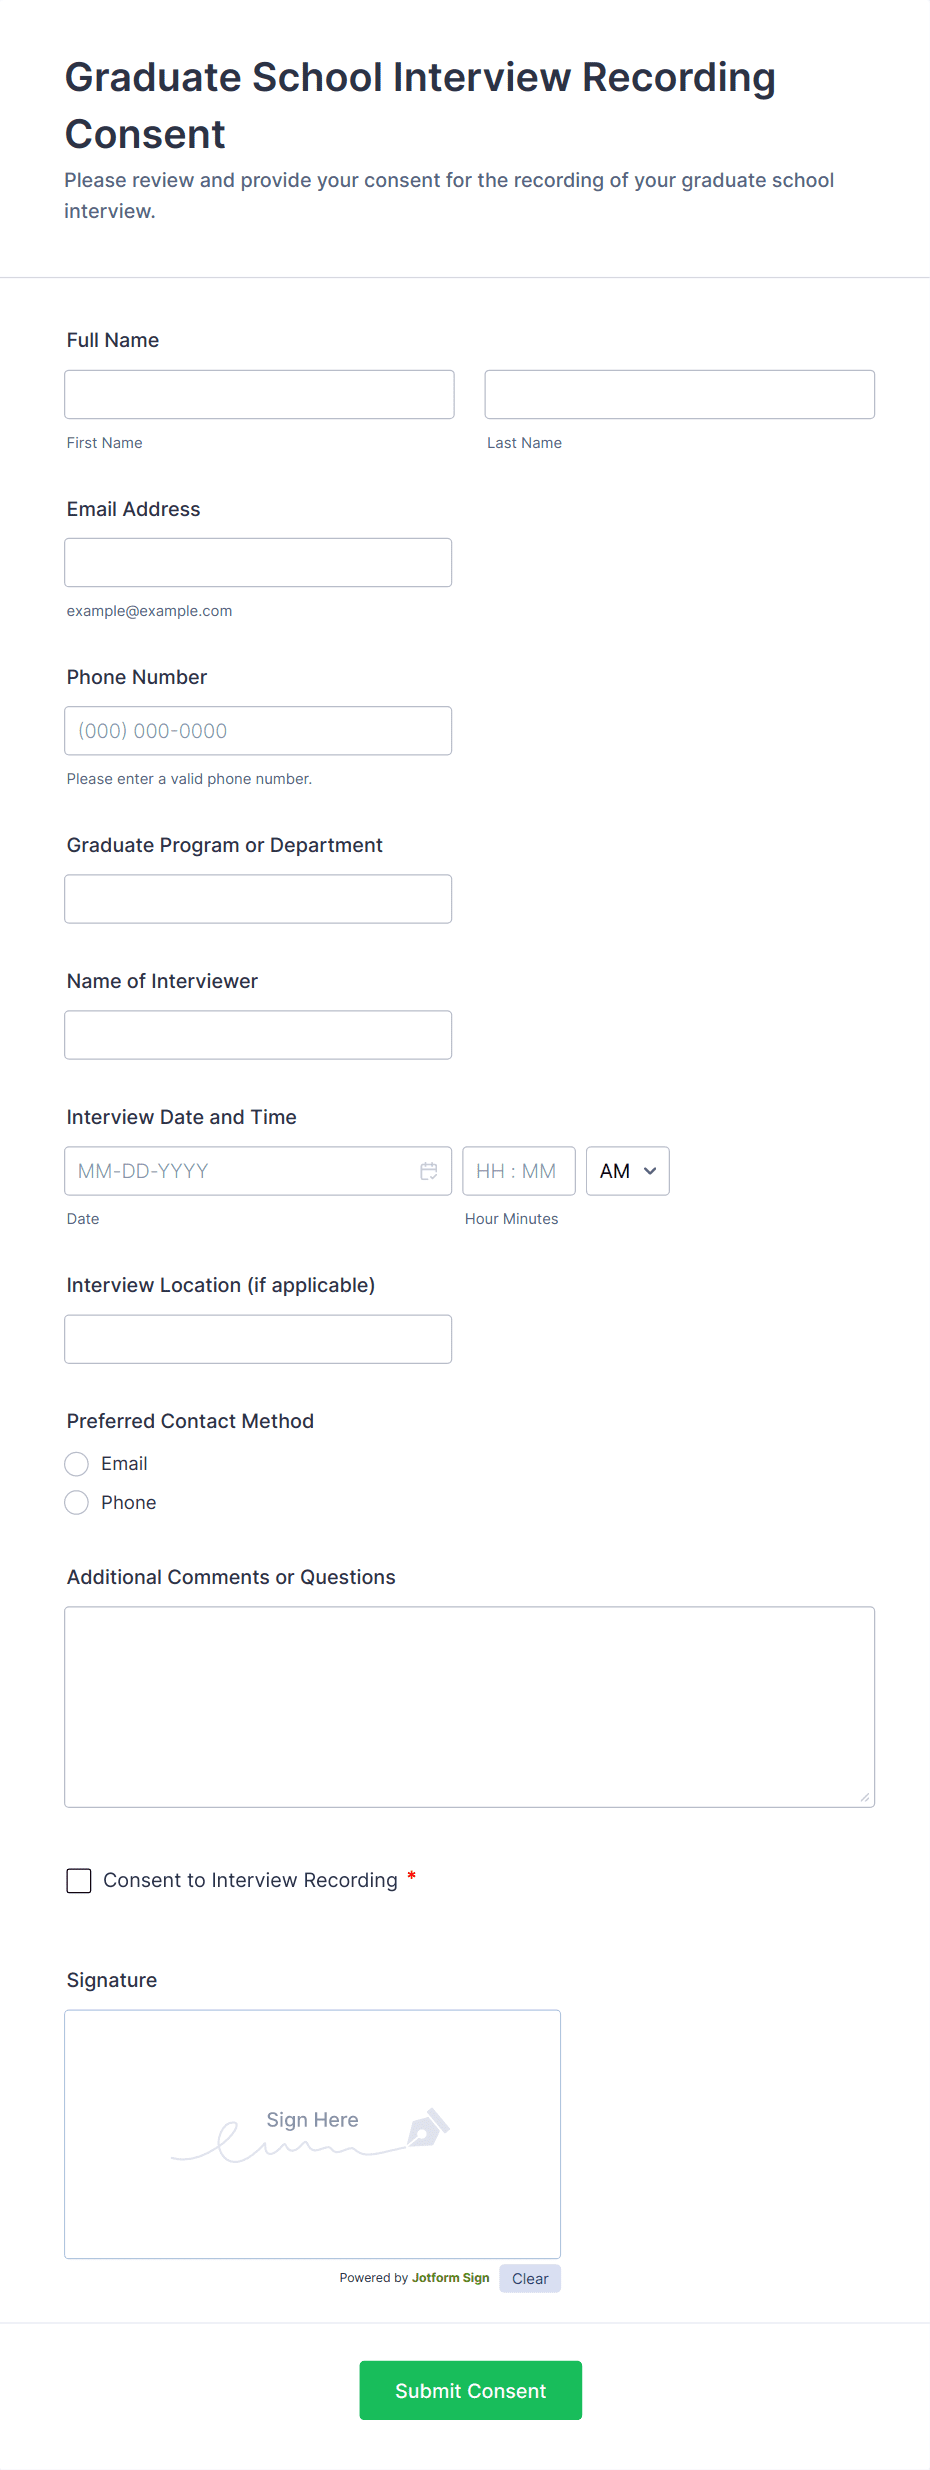The image size is (930, 2470).
Task: Open the calendar date picker icon
Action: pyautogui.click(x=429, y=1171)
